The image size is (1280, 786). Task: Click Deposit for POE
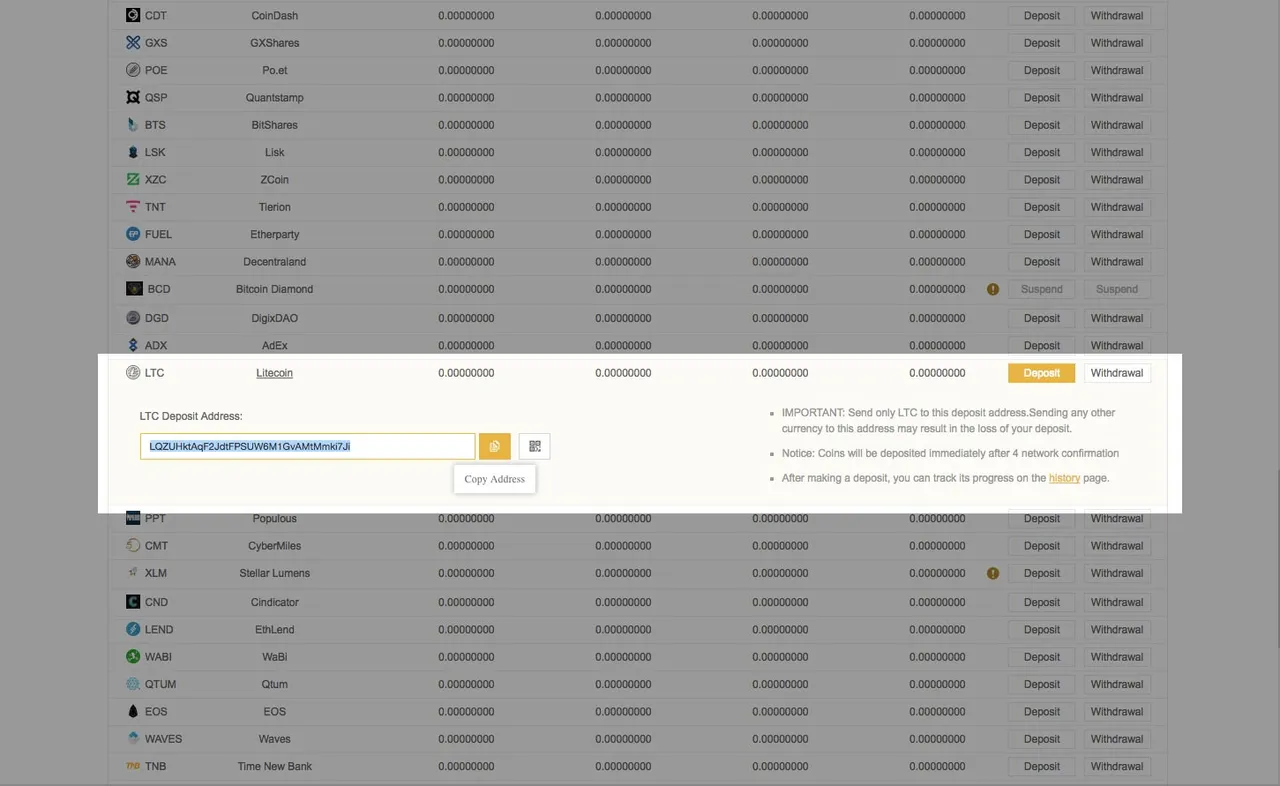pyautogui.click(x=1041, y=70)
